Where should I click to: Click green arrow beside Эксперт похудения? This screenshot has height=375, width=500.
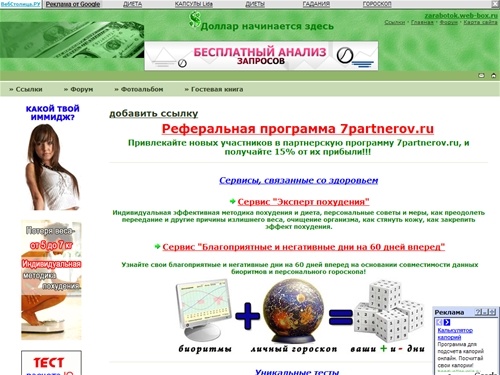coord(233,201)
